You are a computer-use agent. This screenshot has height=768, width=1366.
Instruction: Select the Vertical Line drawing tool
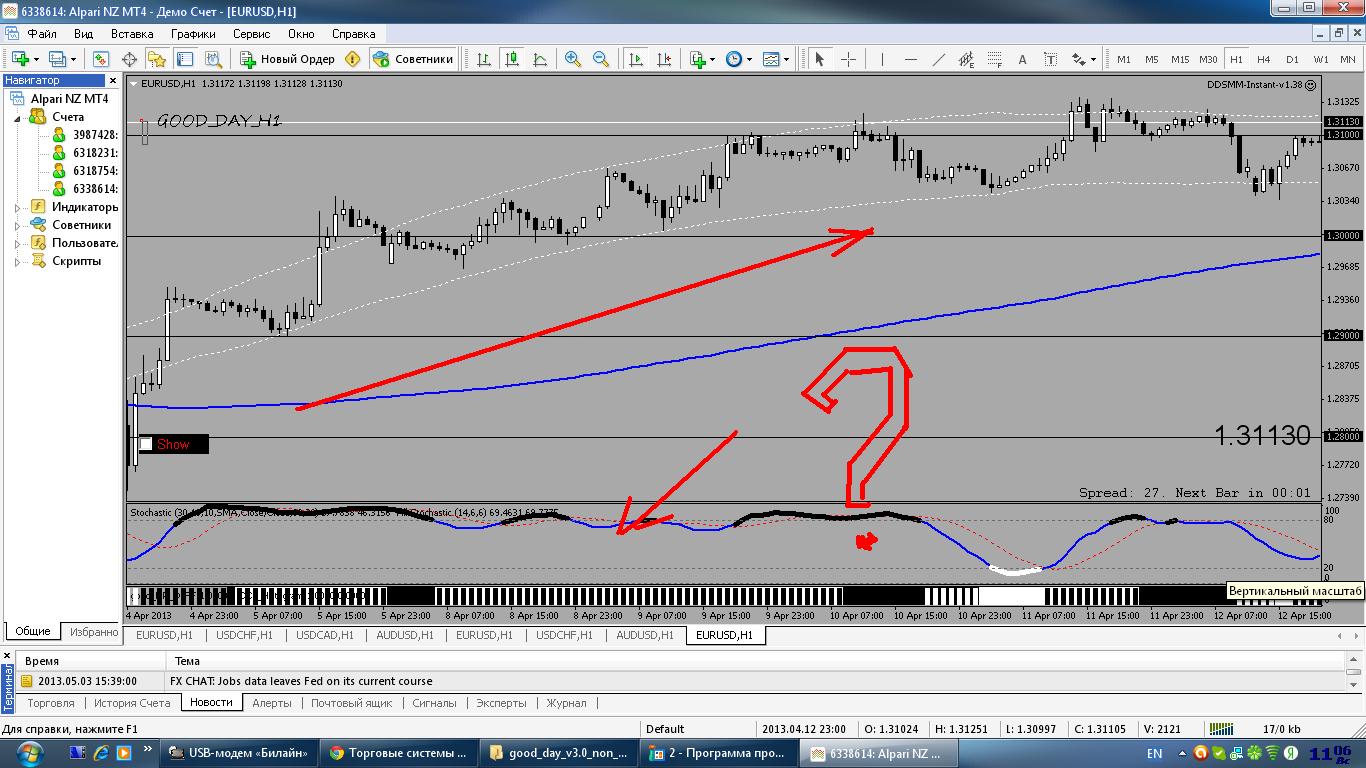[882, 59]
